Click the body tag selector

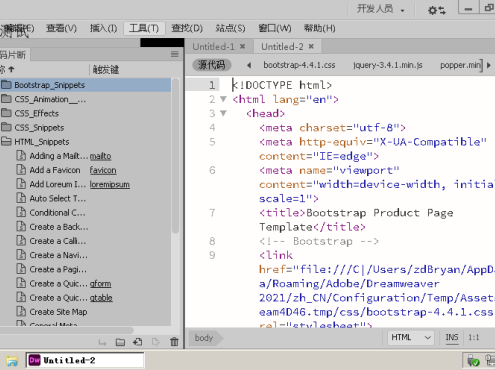(x=204, y=338)
